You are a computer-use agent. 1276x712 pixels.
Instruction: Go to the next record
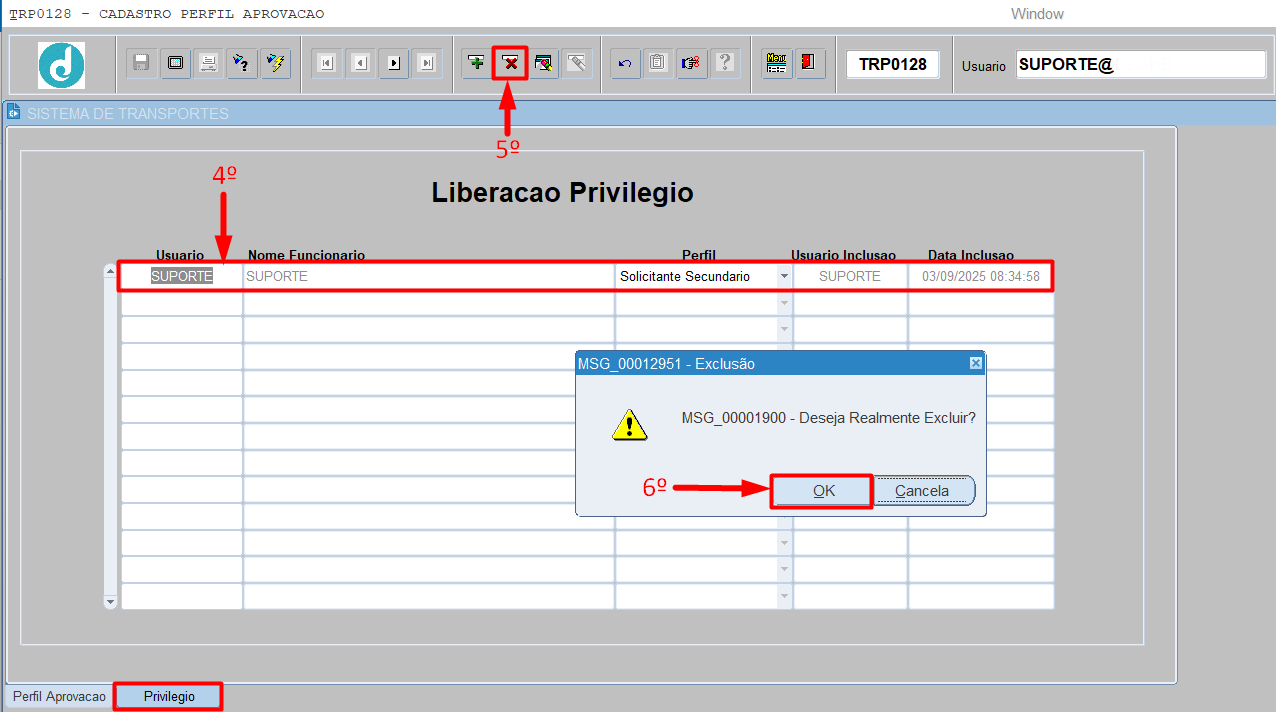394,63
